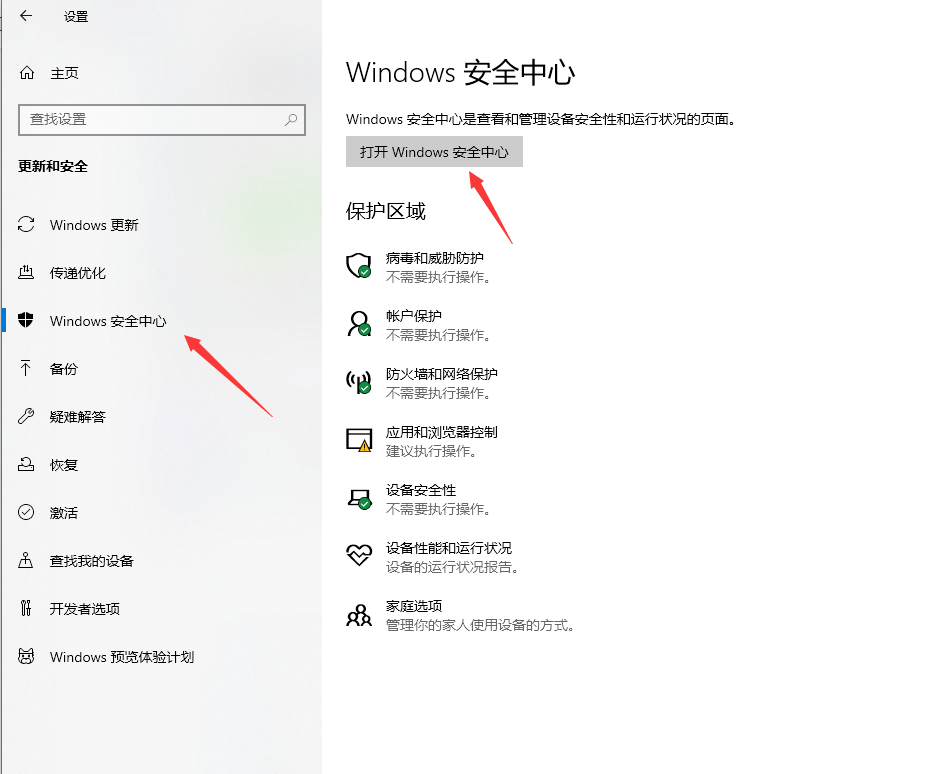935x774 pixels.
Task: Open 查找我的设备 settings page
Action: (91, 561)
